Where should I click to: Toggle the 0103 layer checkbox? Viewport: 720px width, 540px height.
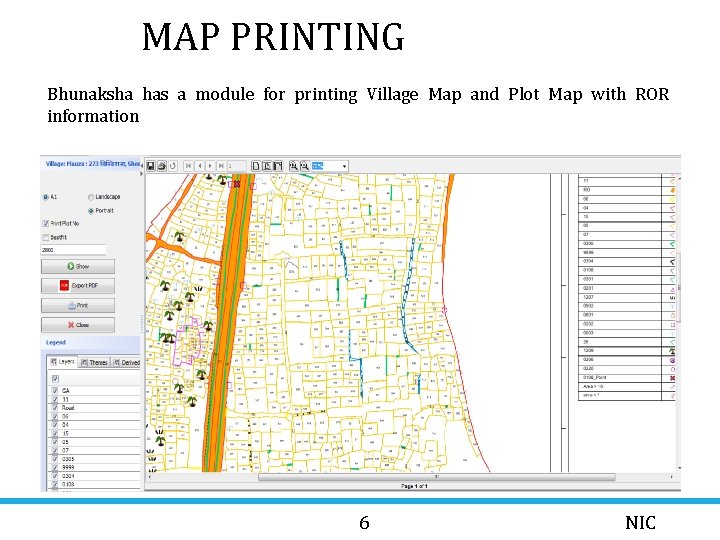tap(55, 484)
